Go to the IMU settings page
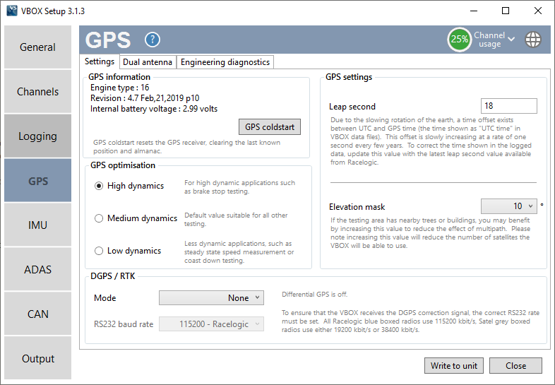This screenshot has width=555, height=385. point(38,225)
